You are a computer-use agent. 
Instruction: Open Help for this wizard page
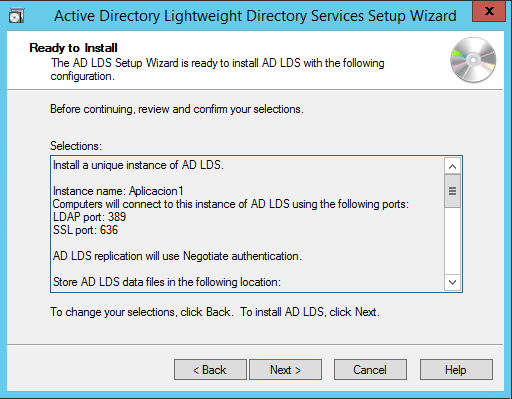pos(456,370)
